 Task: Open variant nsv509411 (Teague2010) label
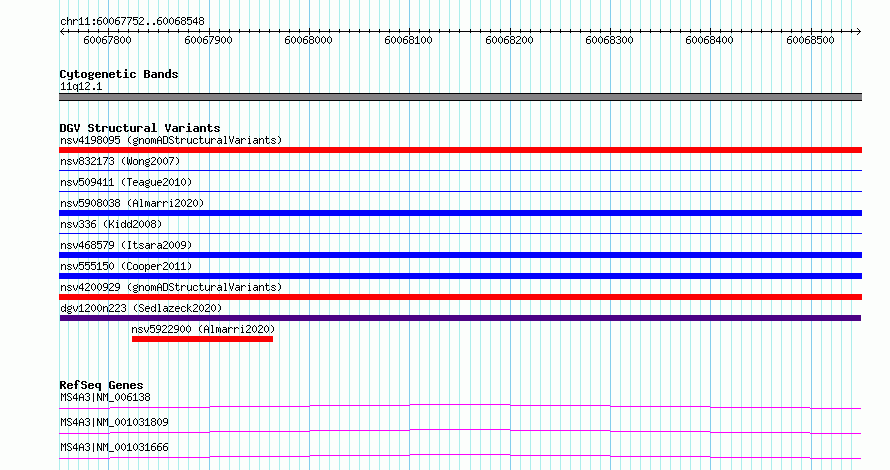pos(126,182)
